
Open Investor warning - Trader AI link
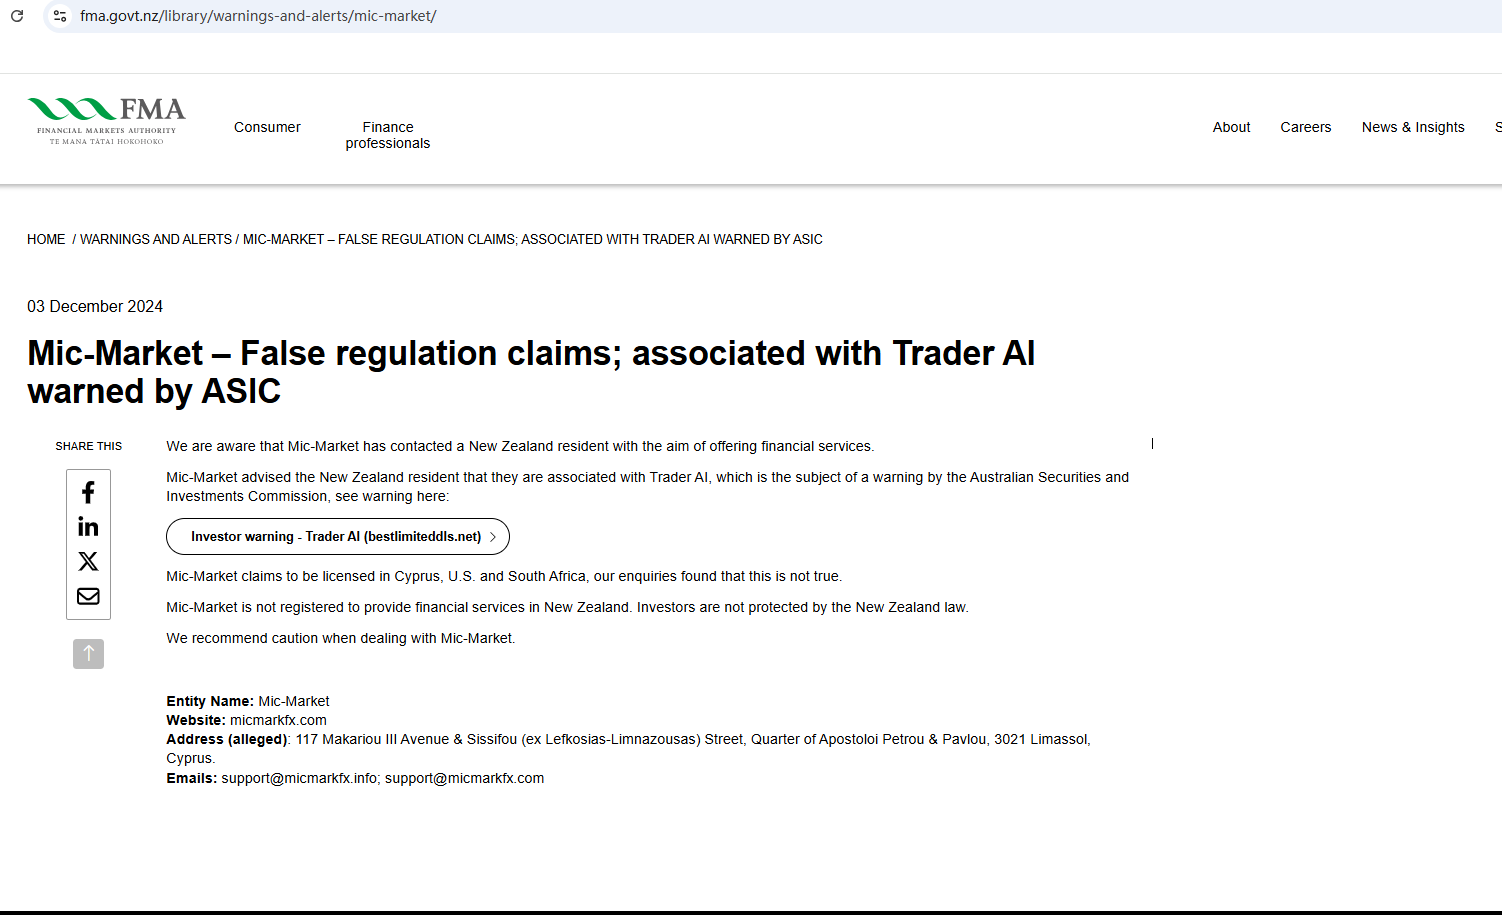pos(338,537)
